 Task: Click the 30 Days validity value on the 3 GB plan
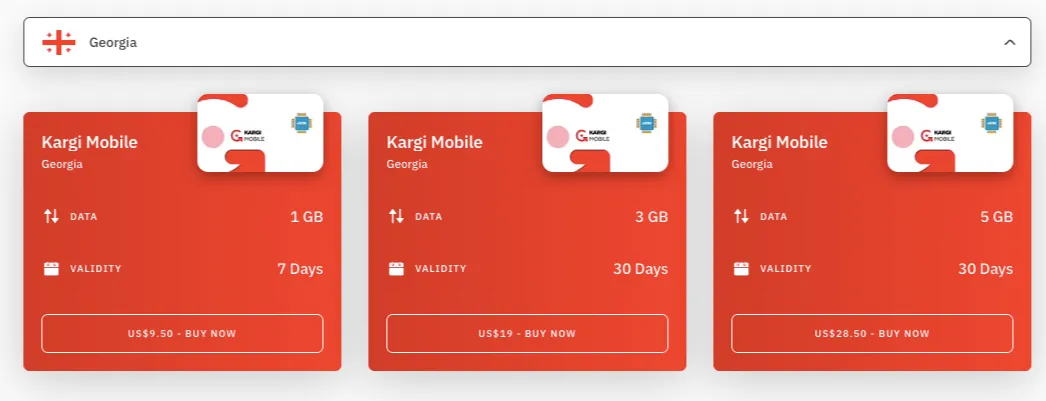click(x=640, y=269)
